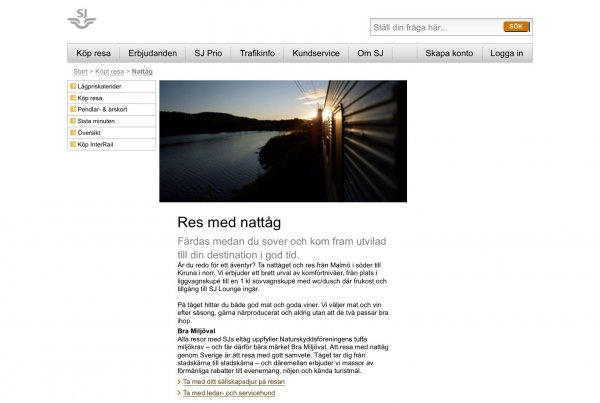The image size is (600, 403).
Task: Click chevron before Ta med ditt sällskapsdjur
Action: pos(179,382)
